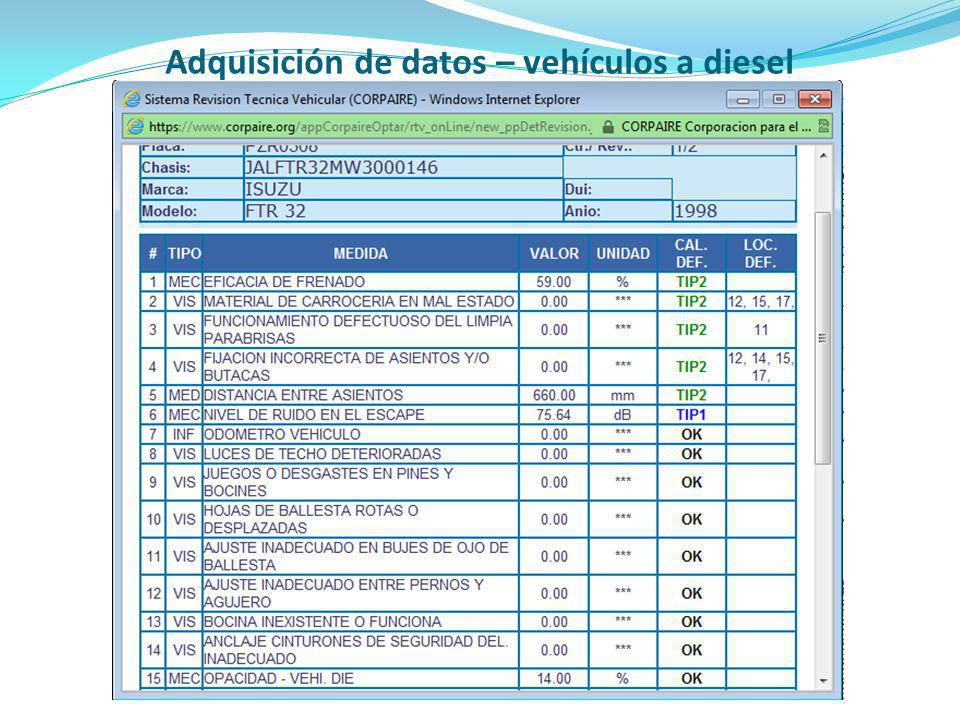Click JUEGOS O DESGASTES EN PINES Y BOCINES
The height and width of the screenshot is (720, 960).
tap(329, 482)
